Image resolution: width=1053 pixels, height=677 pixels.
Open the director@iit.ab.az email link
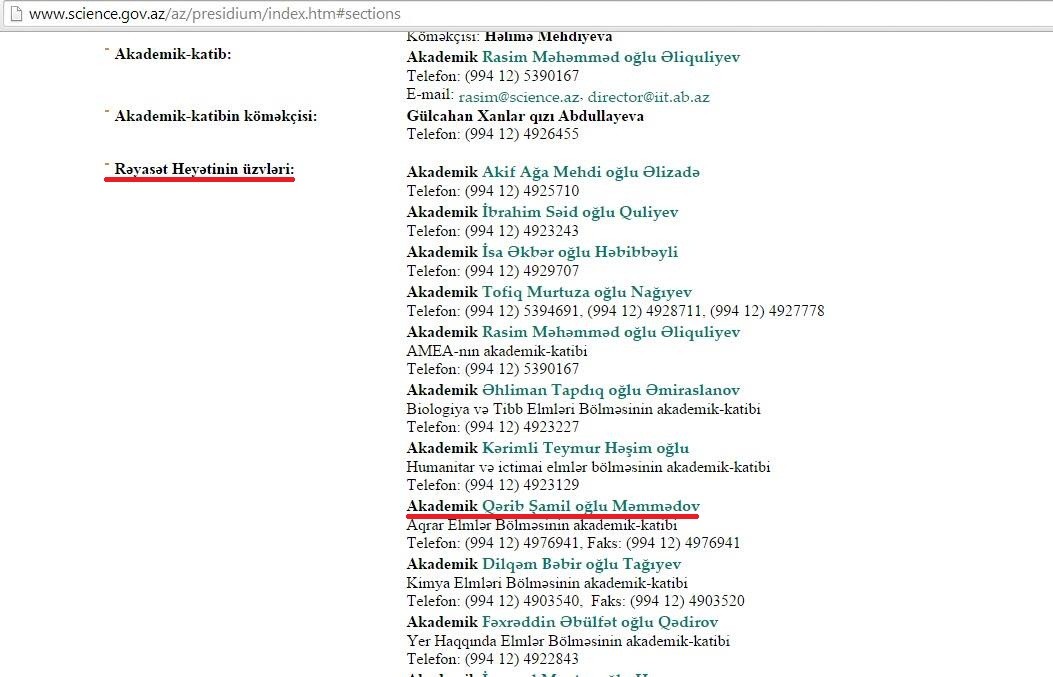point(648,97)
